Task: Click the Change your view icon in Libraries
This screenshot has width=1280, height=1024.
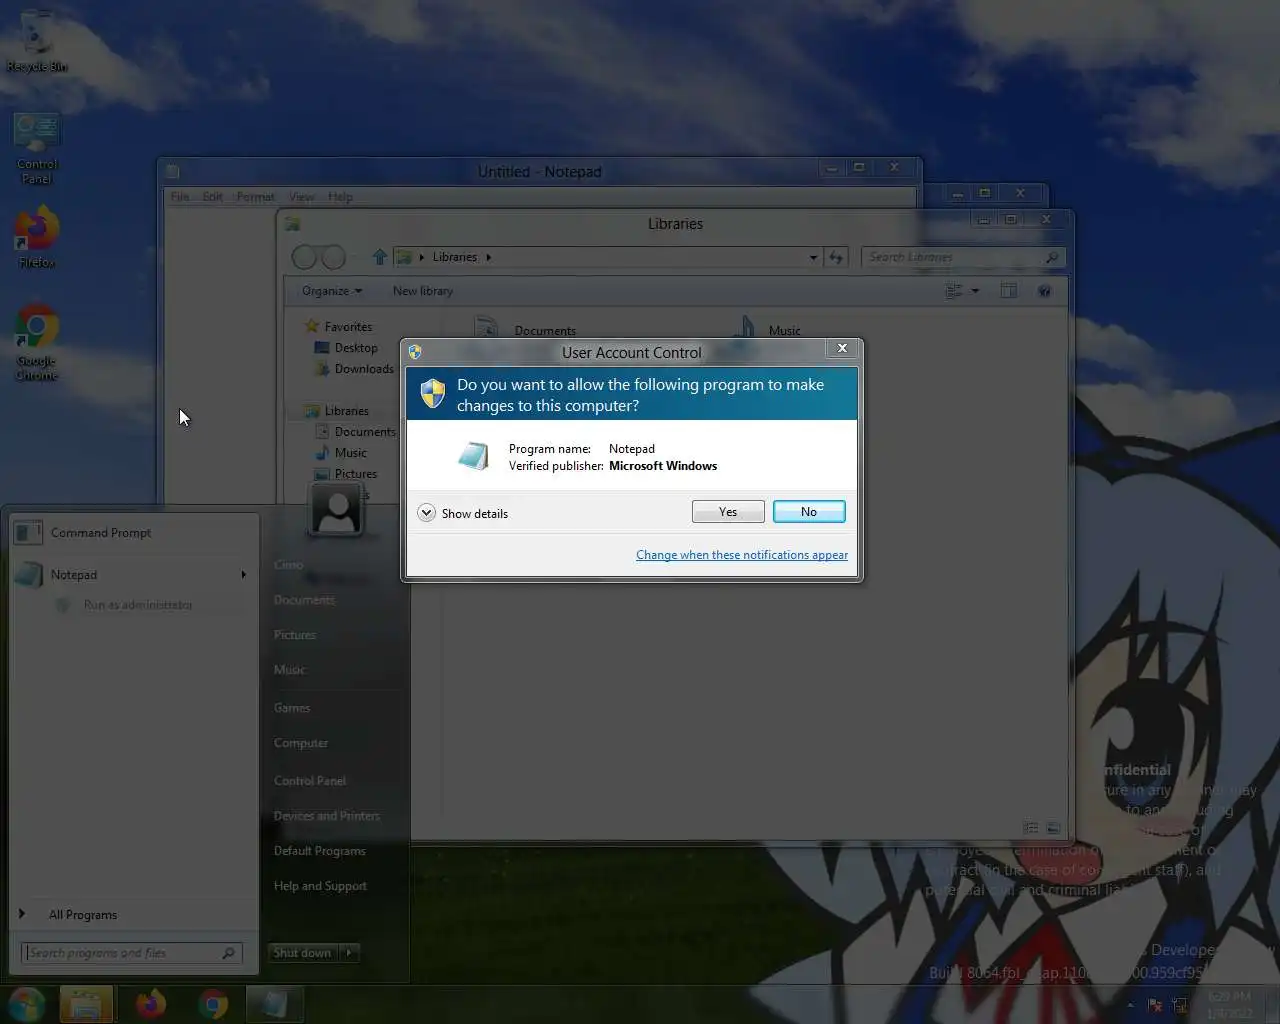Action: pos(953,291)
